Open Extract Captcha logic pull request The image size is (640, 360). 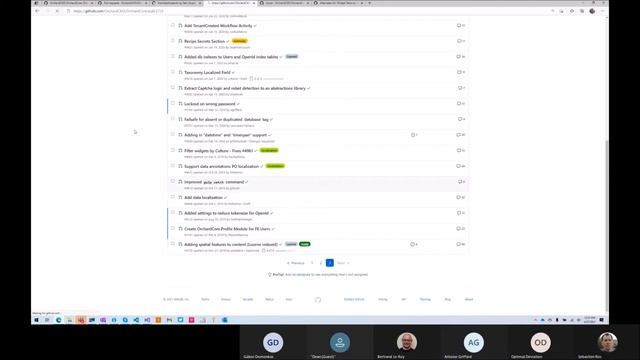(x=245, y=88)
